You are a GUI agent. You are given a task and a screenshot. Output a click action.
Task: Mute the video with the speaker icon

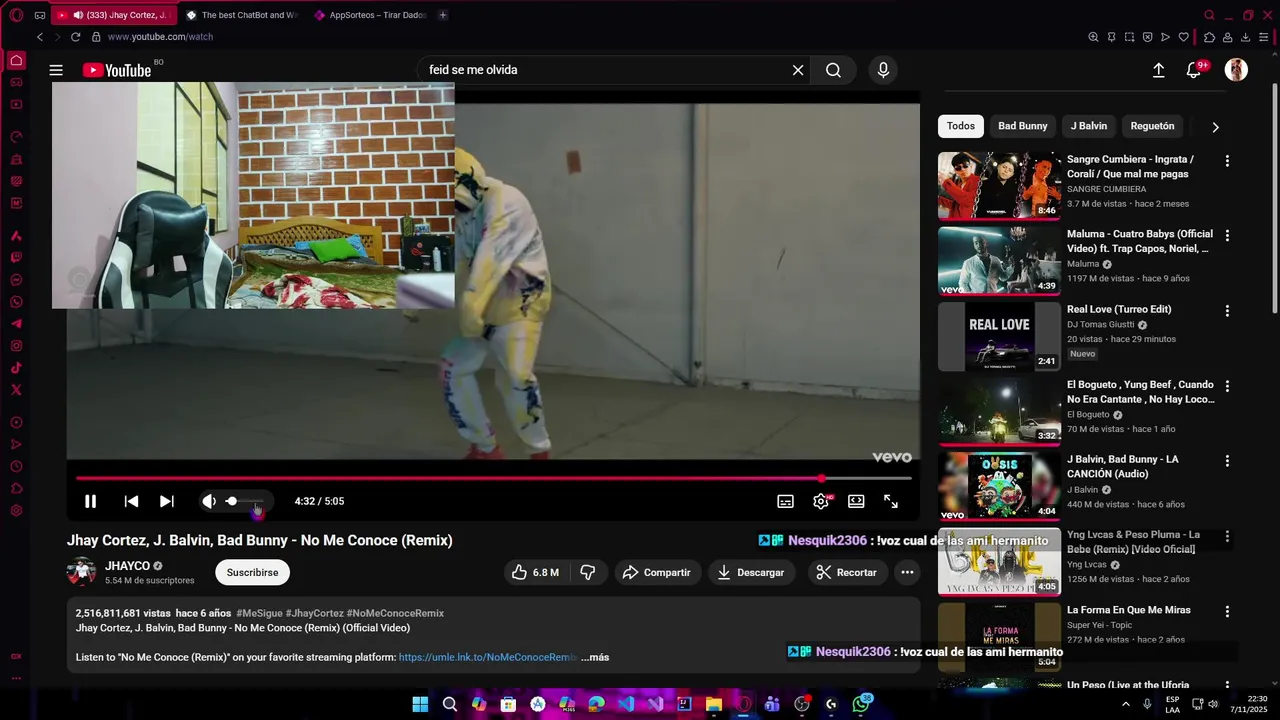click(x=208, y=501)
